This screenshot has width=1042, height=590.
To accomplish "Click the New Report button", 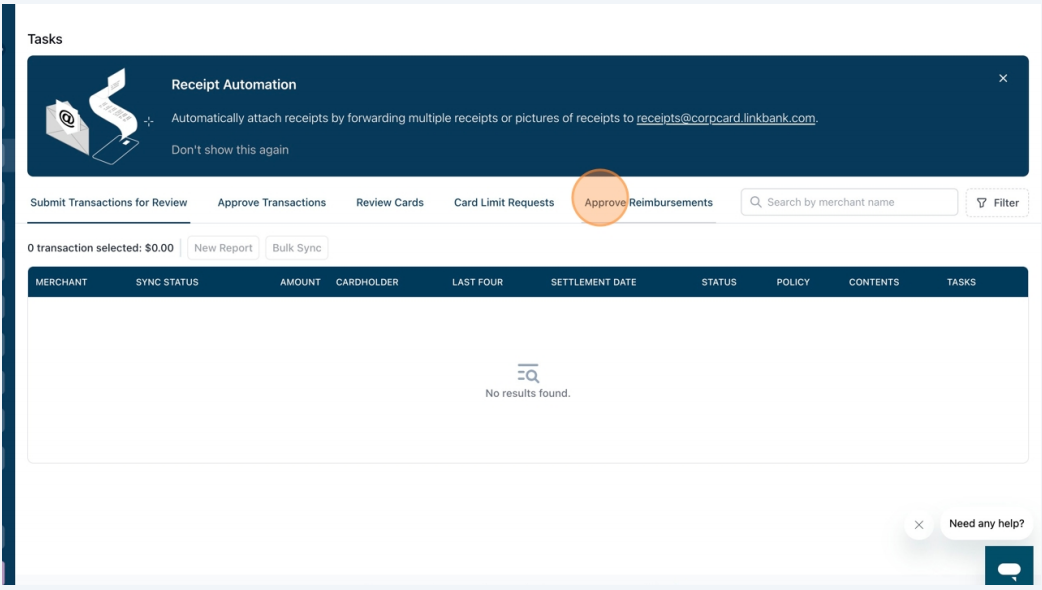I will [223, 248].
